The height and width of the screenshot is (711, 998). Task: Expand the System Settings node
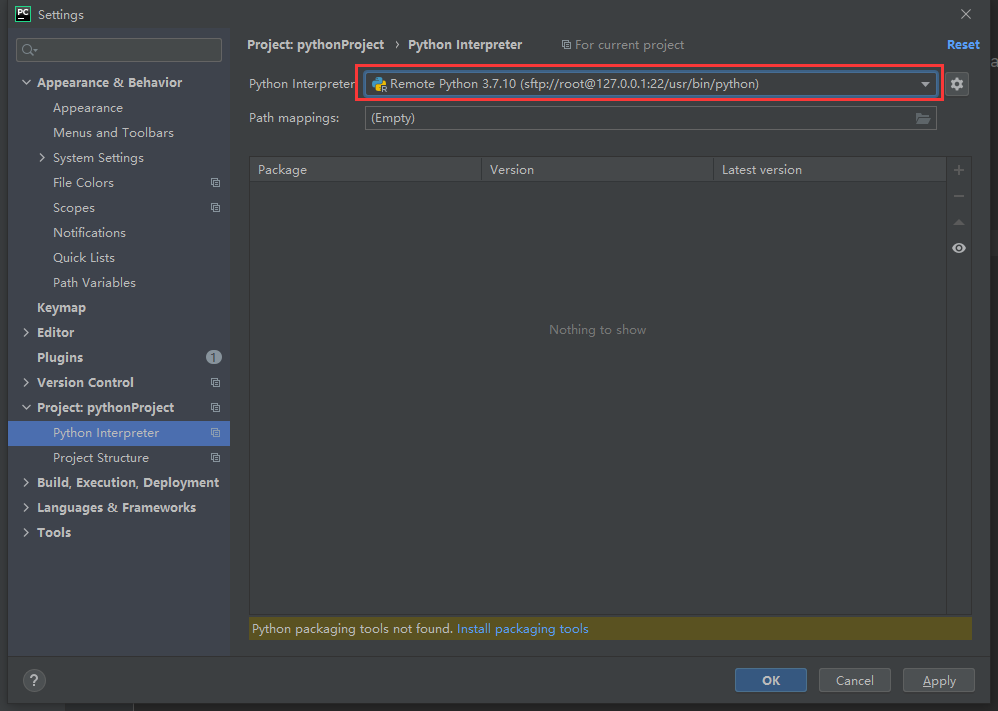point(42,158)
